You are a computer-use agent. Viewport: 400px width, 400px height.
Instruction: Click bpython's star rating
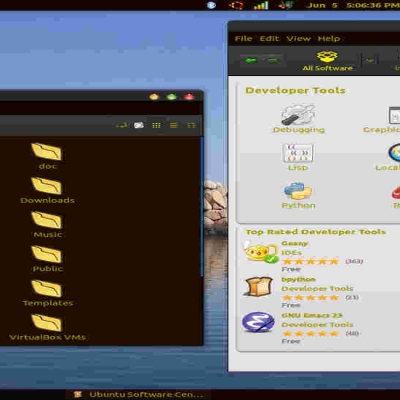tap(310, 297)
